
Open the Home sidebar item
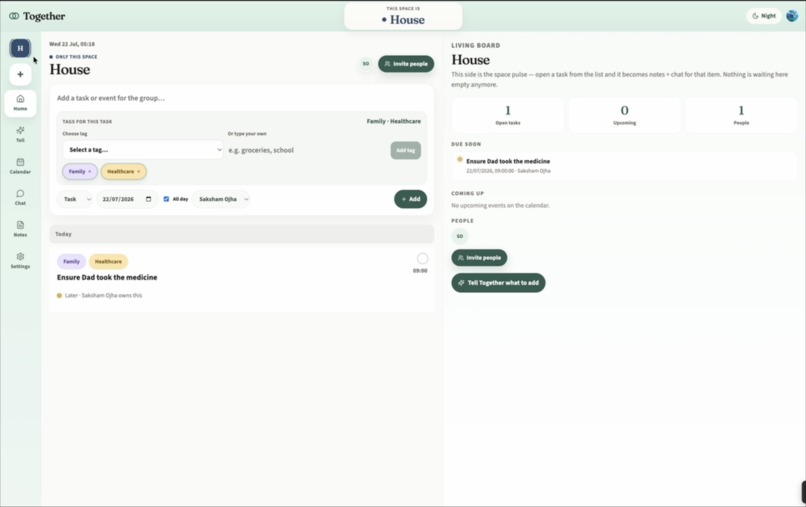tap(20, 103)
